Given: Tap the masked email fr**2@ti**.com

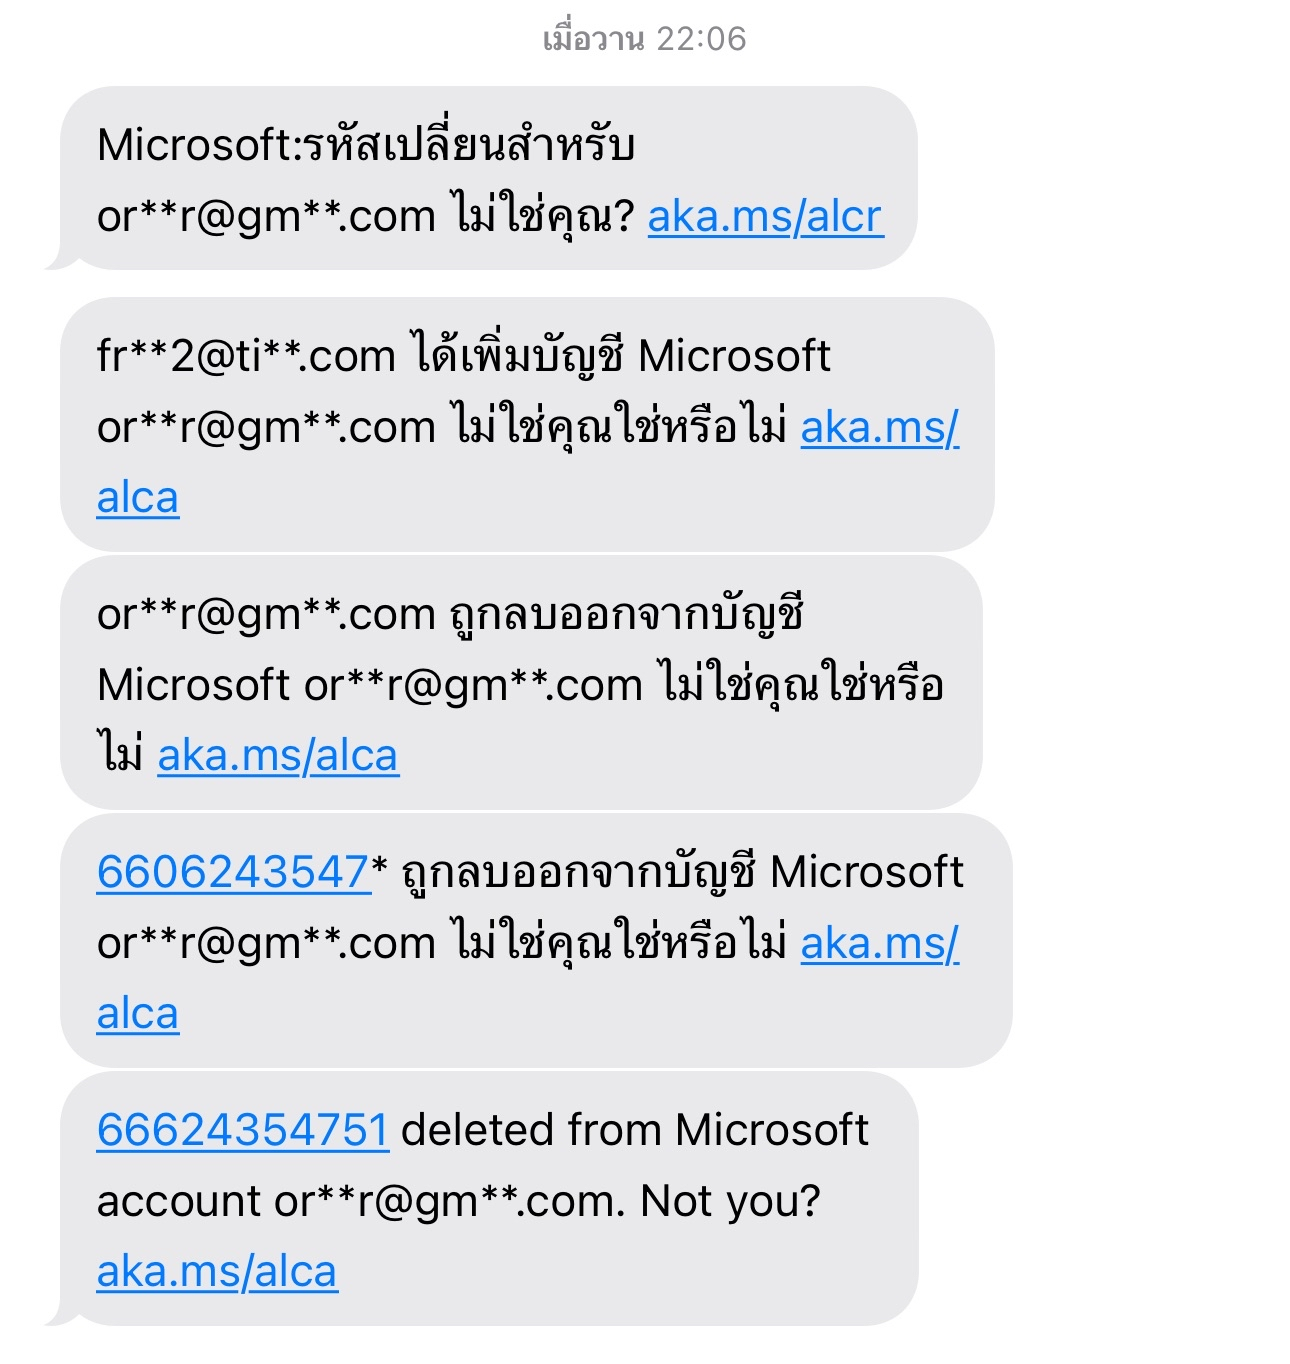Looking at the screenshot, I should coord(246,356).
